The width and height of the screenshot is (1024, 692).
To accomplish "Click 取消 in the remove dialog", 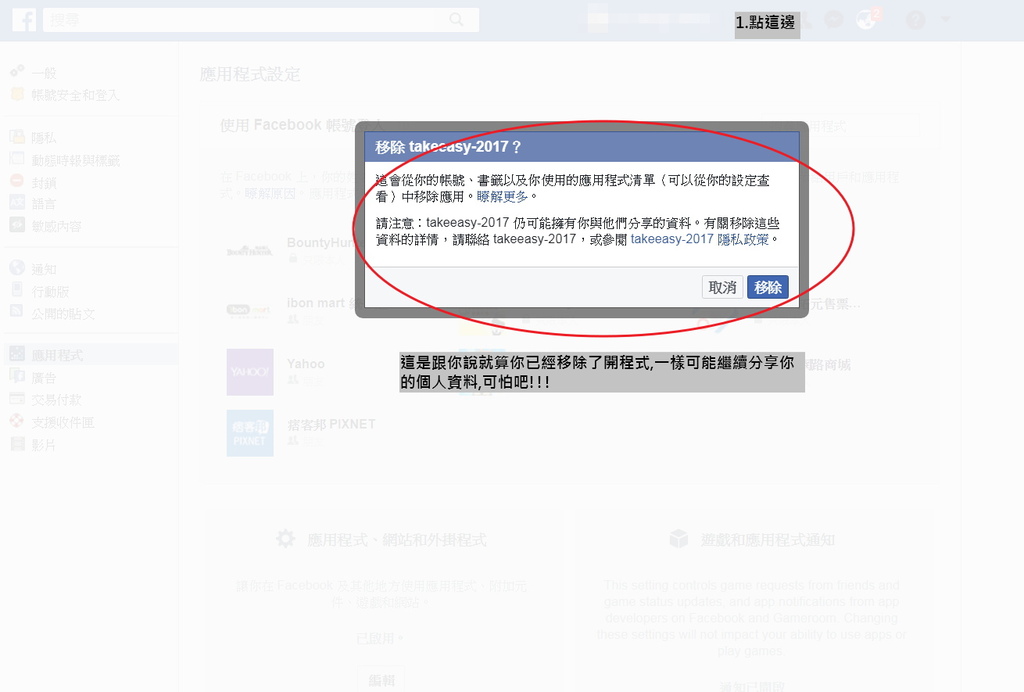I will [x=722, y=287].
